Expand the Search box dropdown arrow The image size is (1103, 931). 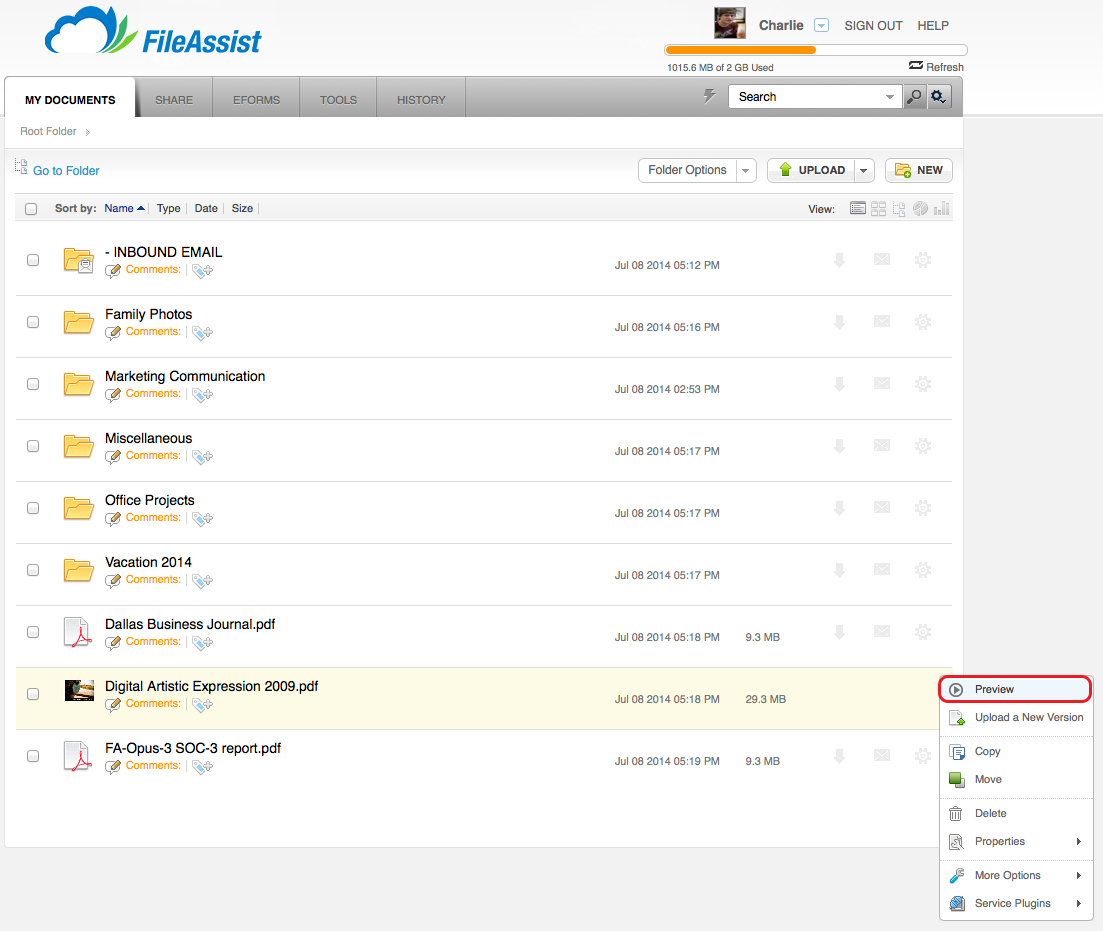[x=890, y=97]
